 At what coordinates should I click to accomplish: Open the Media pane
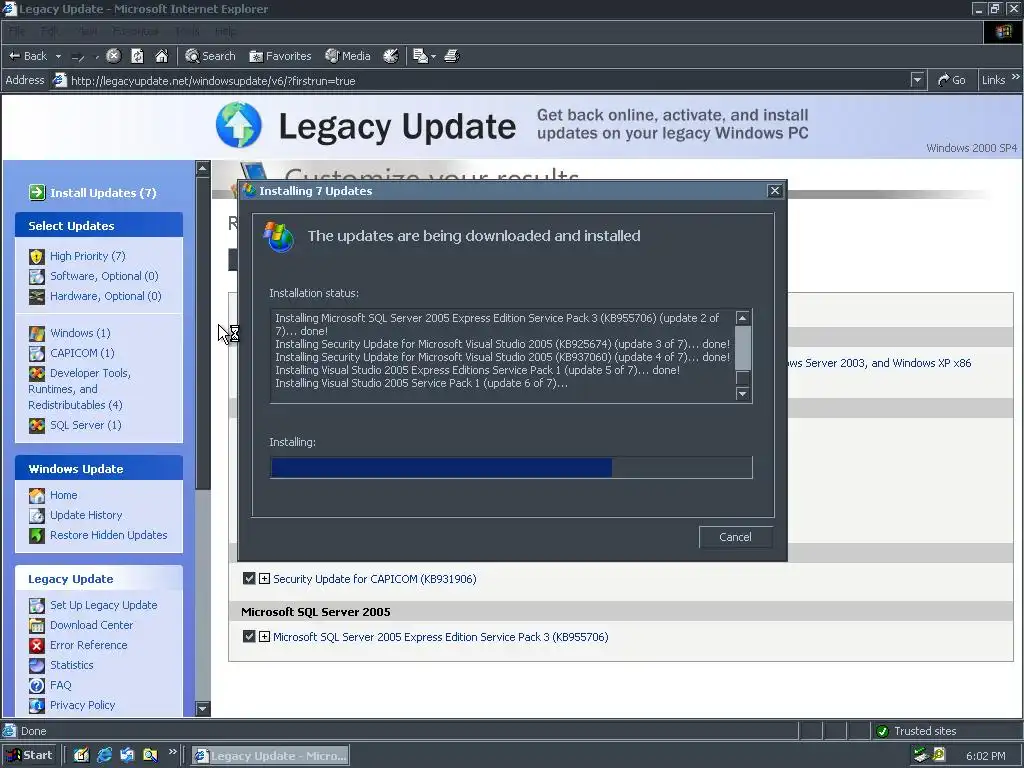tap(348, 56)
